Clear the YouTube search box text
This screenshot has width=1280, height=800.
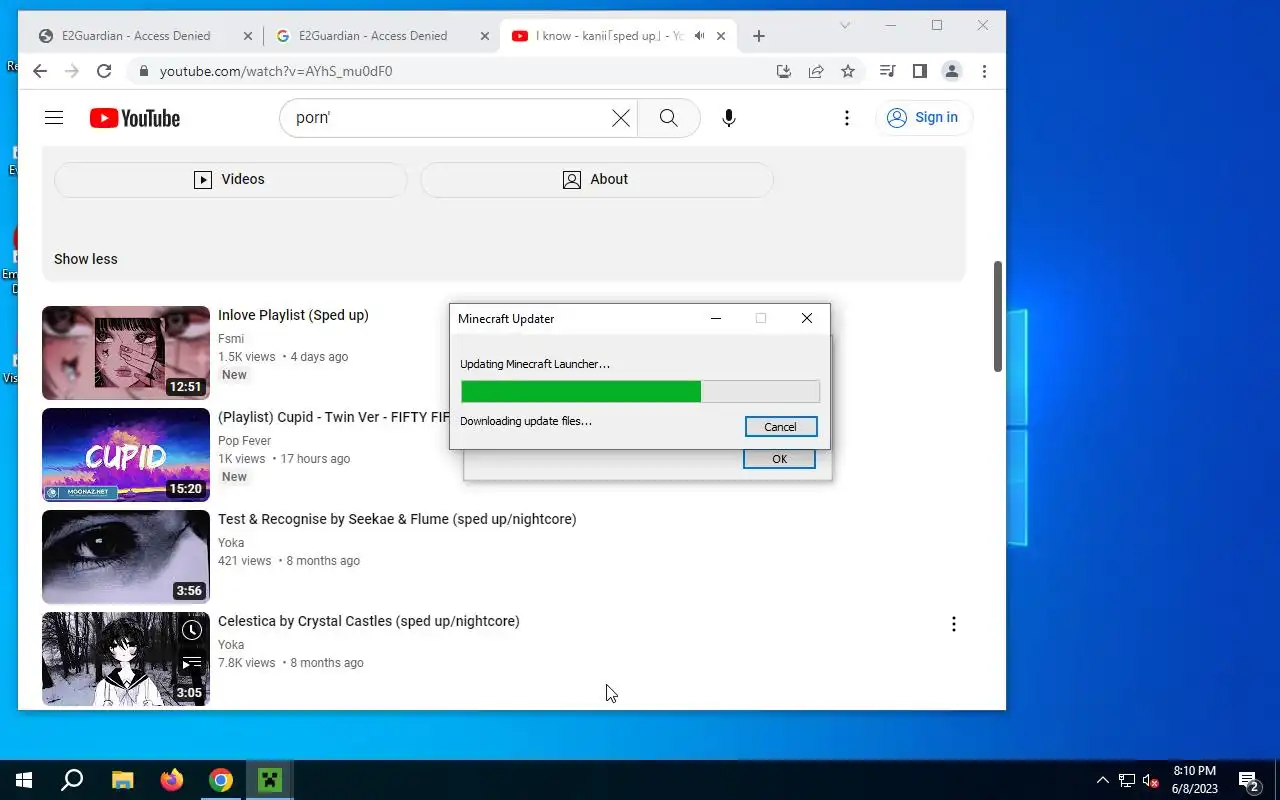pos(621,118)
